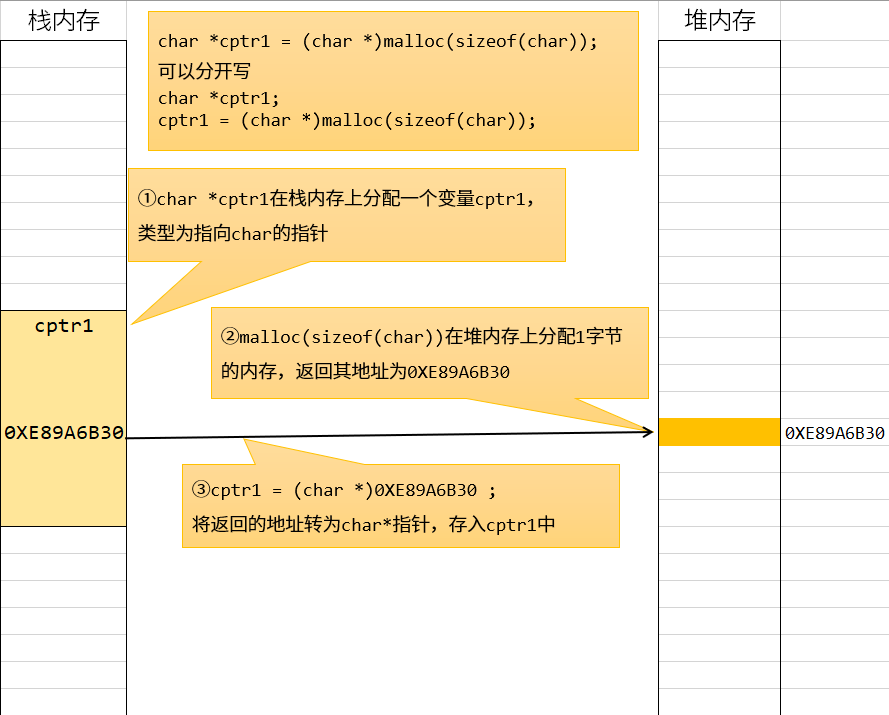Image resolution: width=889 pixels, height=715 pixels.
Task: Click empty stack column area below cptr1 box
Action: pyautogui.click(x=64, y=620)
